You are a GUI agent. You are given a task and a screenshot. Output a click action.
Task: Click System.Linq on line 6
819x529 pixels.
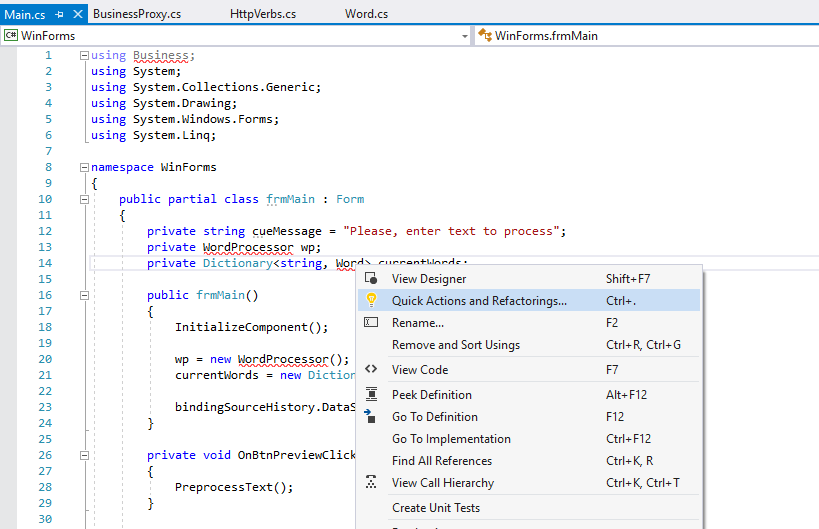pyautogui.click(x=171, y=135)
